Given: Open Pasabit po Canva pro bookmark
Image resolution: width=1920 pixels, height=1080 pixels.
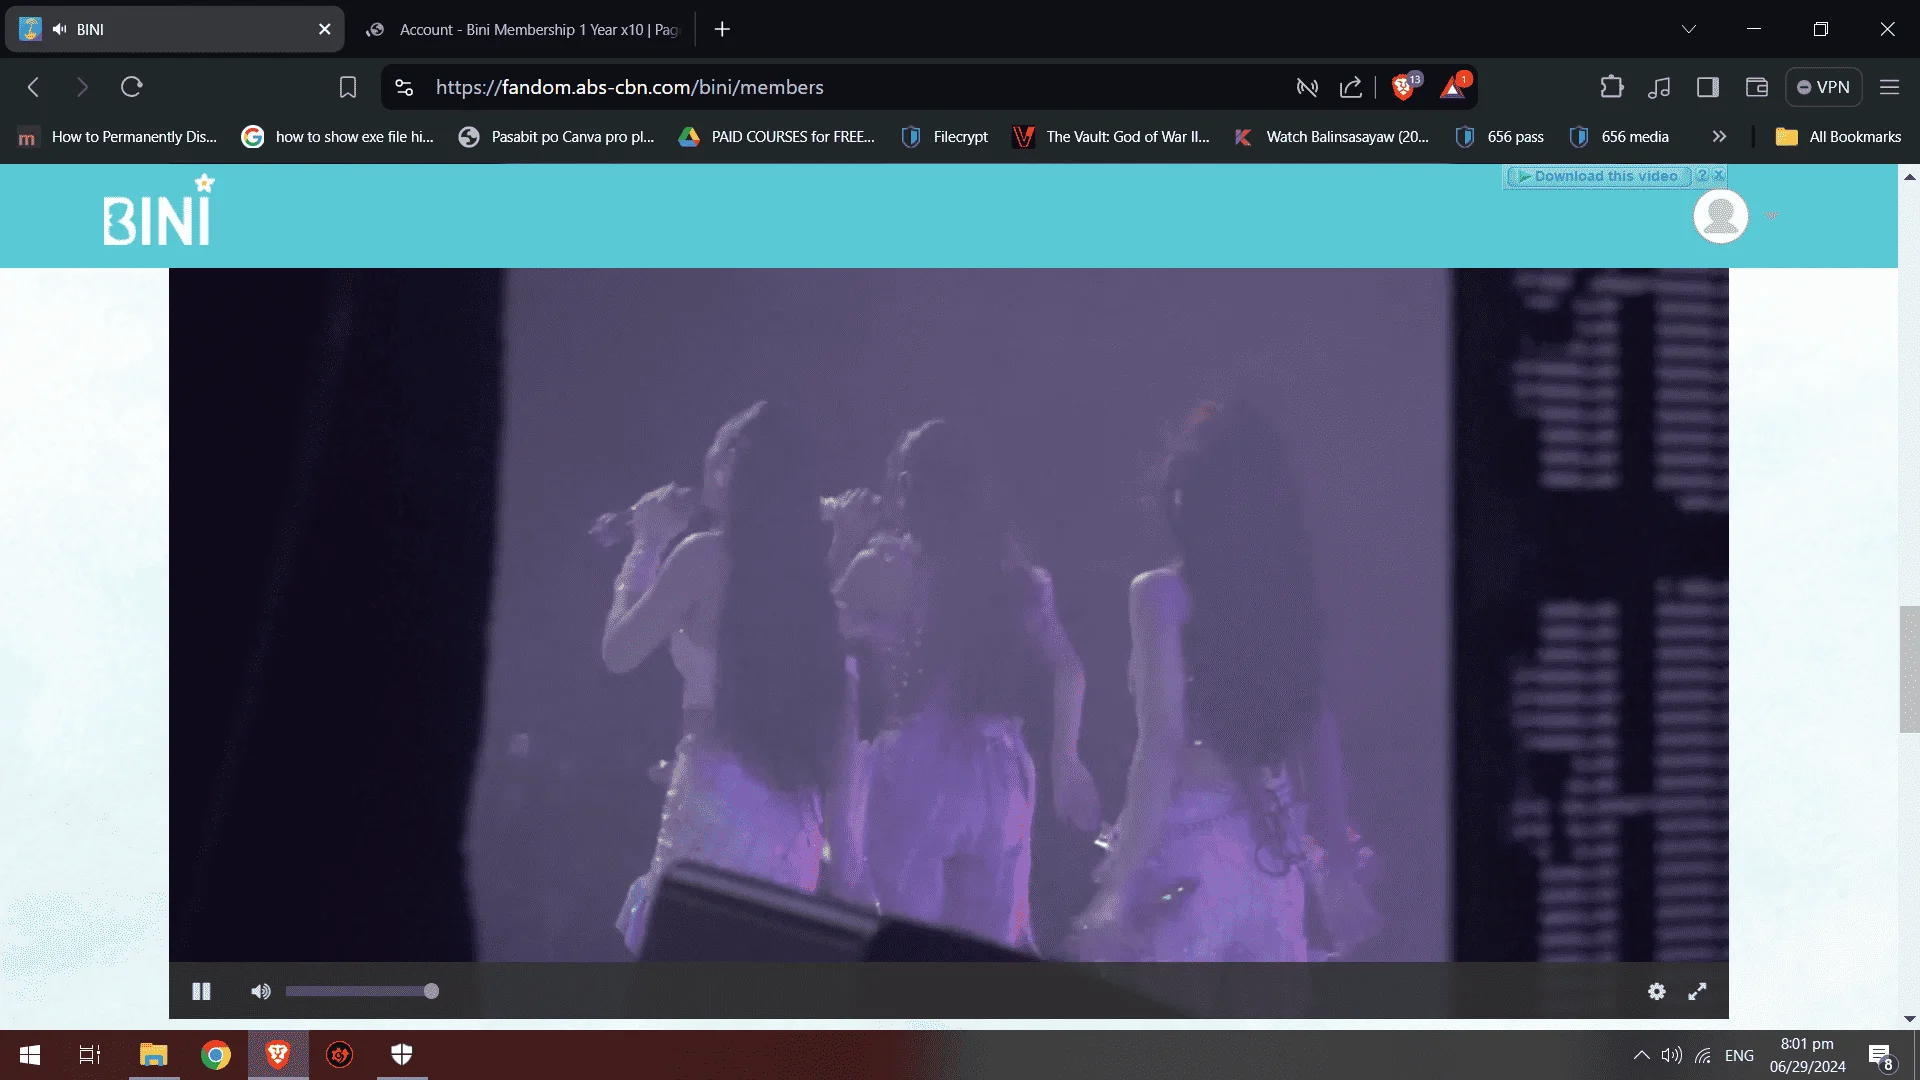Looking at the screenshot, I should click(557, 137).
